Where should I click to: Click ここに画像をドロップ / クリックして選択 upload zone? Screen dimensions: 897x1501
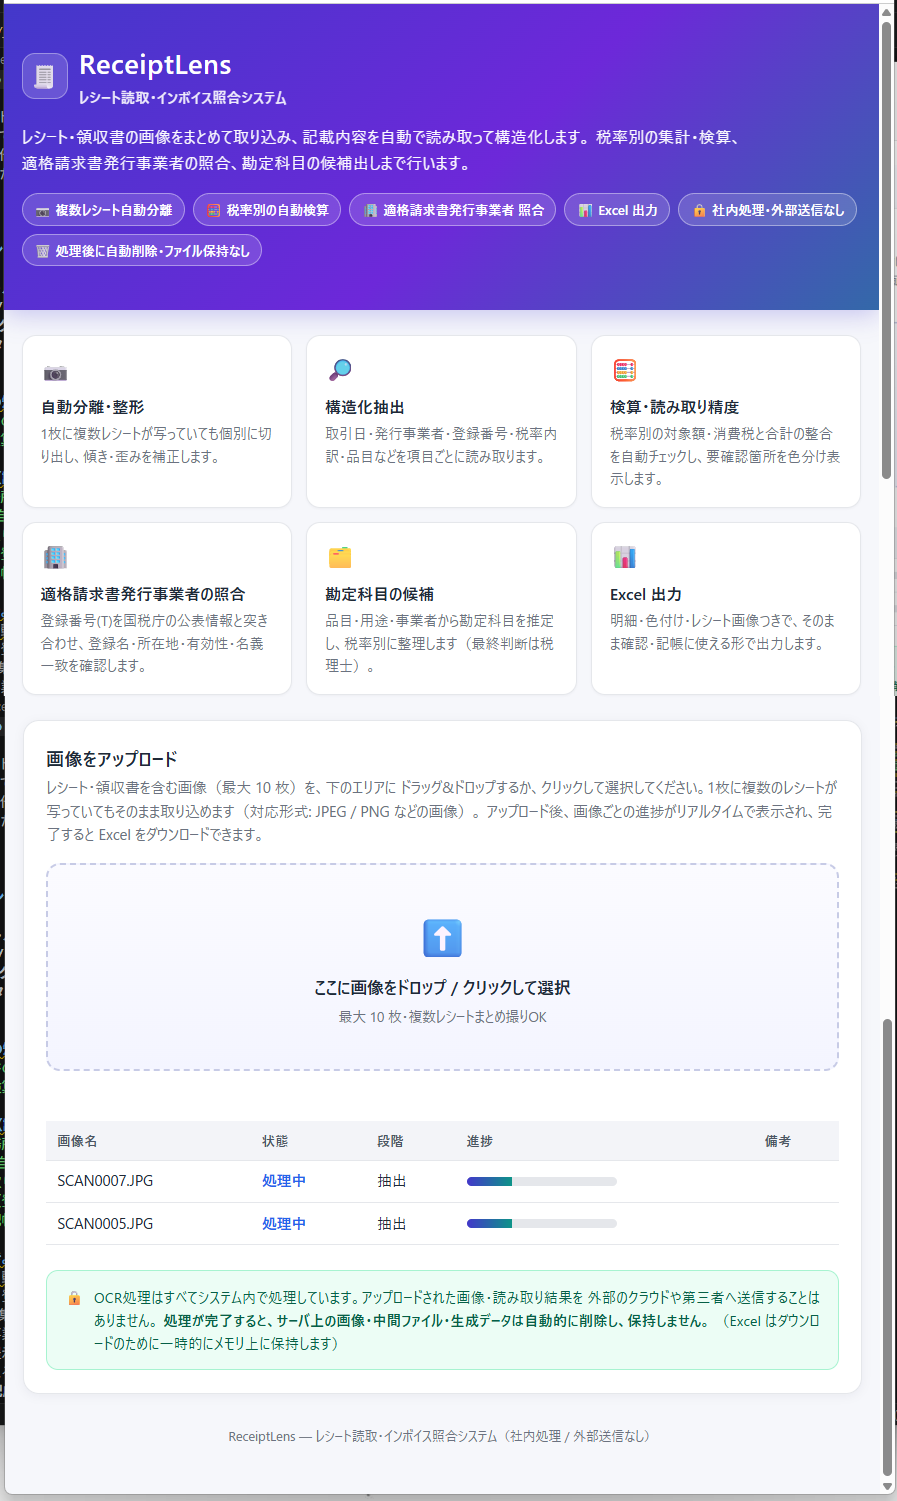442,967
